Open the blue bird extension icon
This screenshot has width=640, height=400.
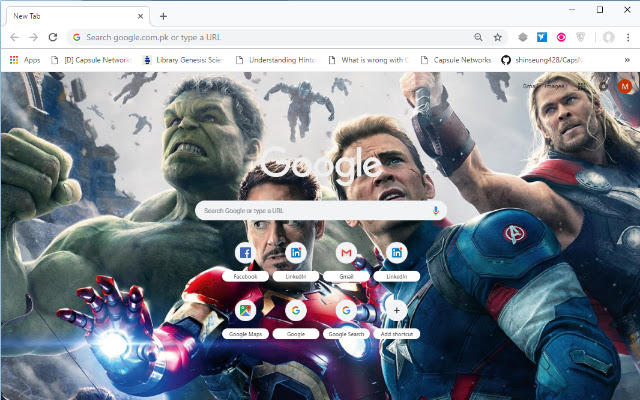coord(542,38)
